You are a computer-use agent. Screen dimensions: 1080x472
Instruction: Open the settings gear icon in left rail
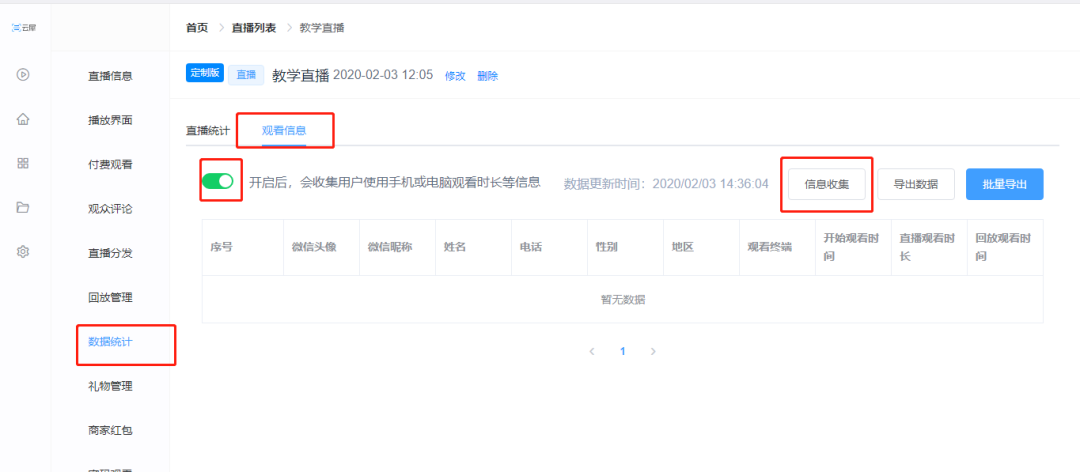point(23,252)
